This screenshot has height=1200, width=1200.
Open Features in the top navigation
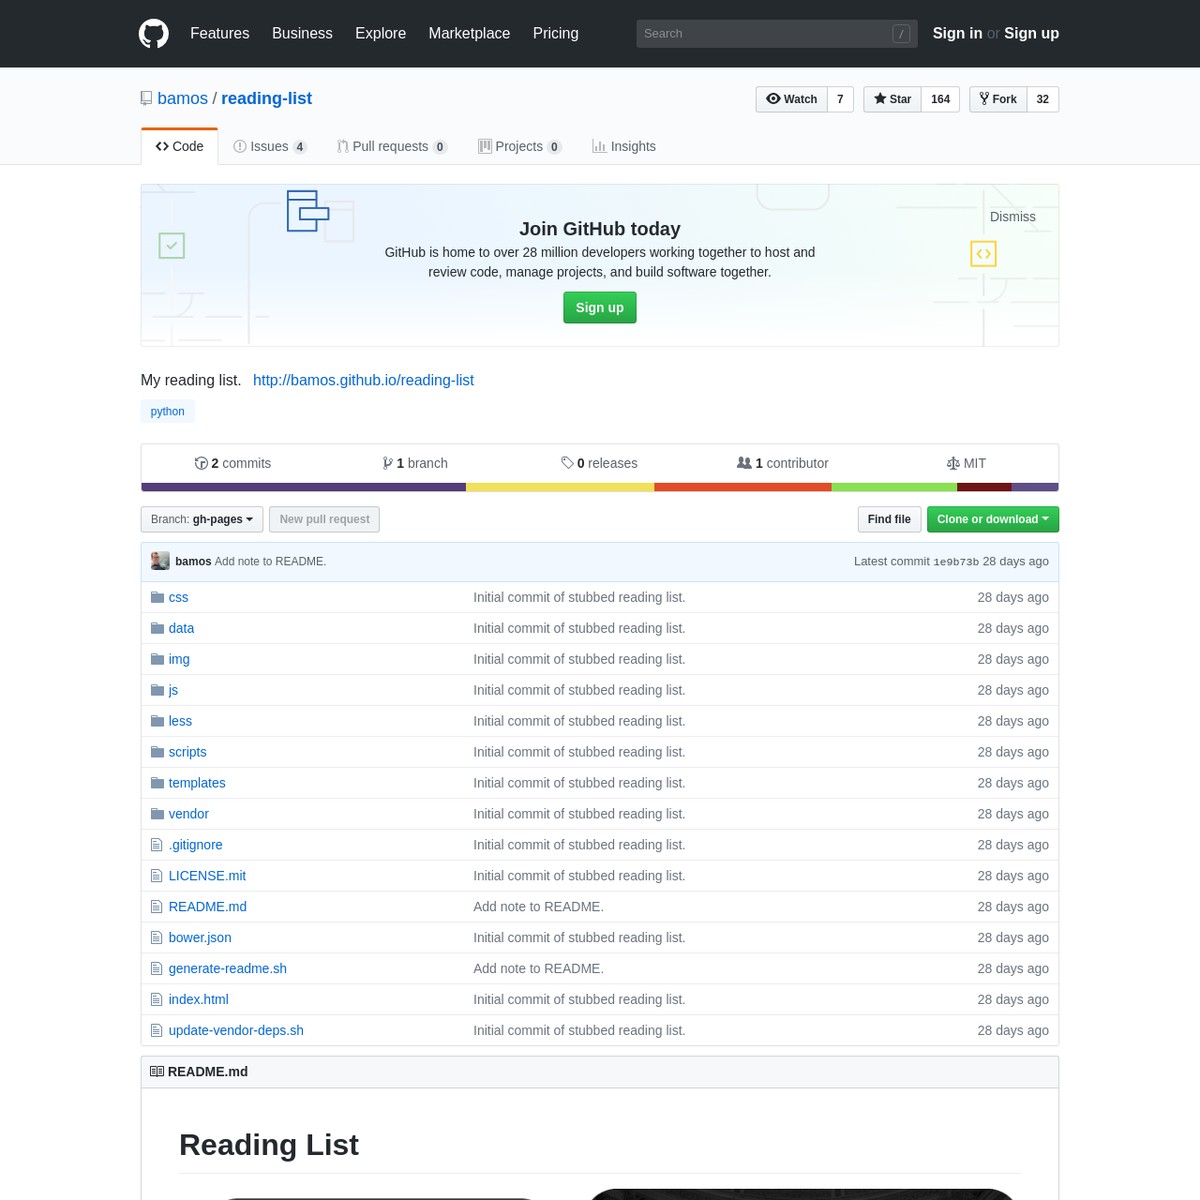pos(220,33)
